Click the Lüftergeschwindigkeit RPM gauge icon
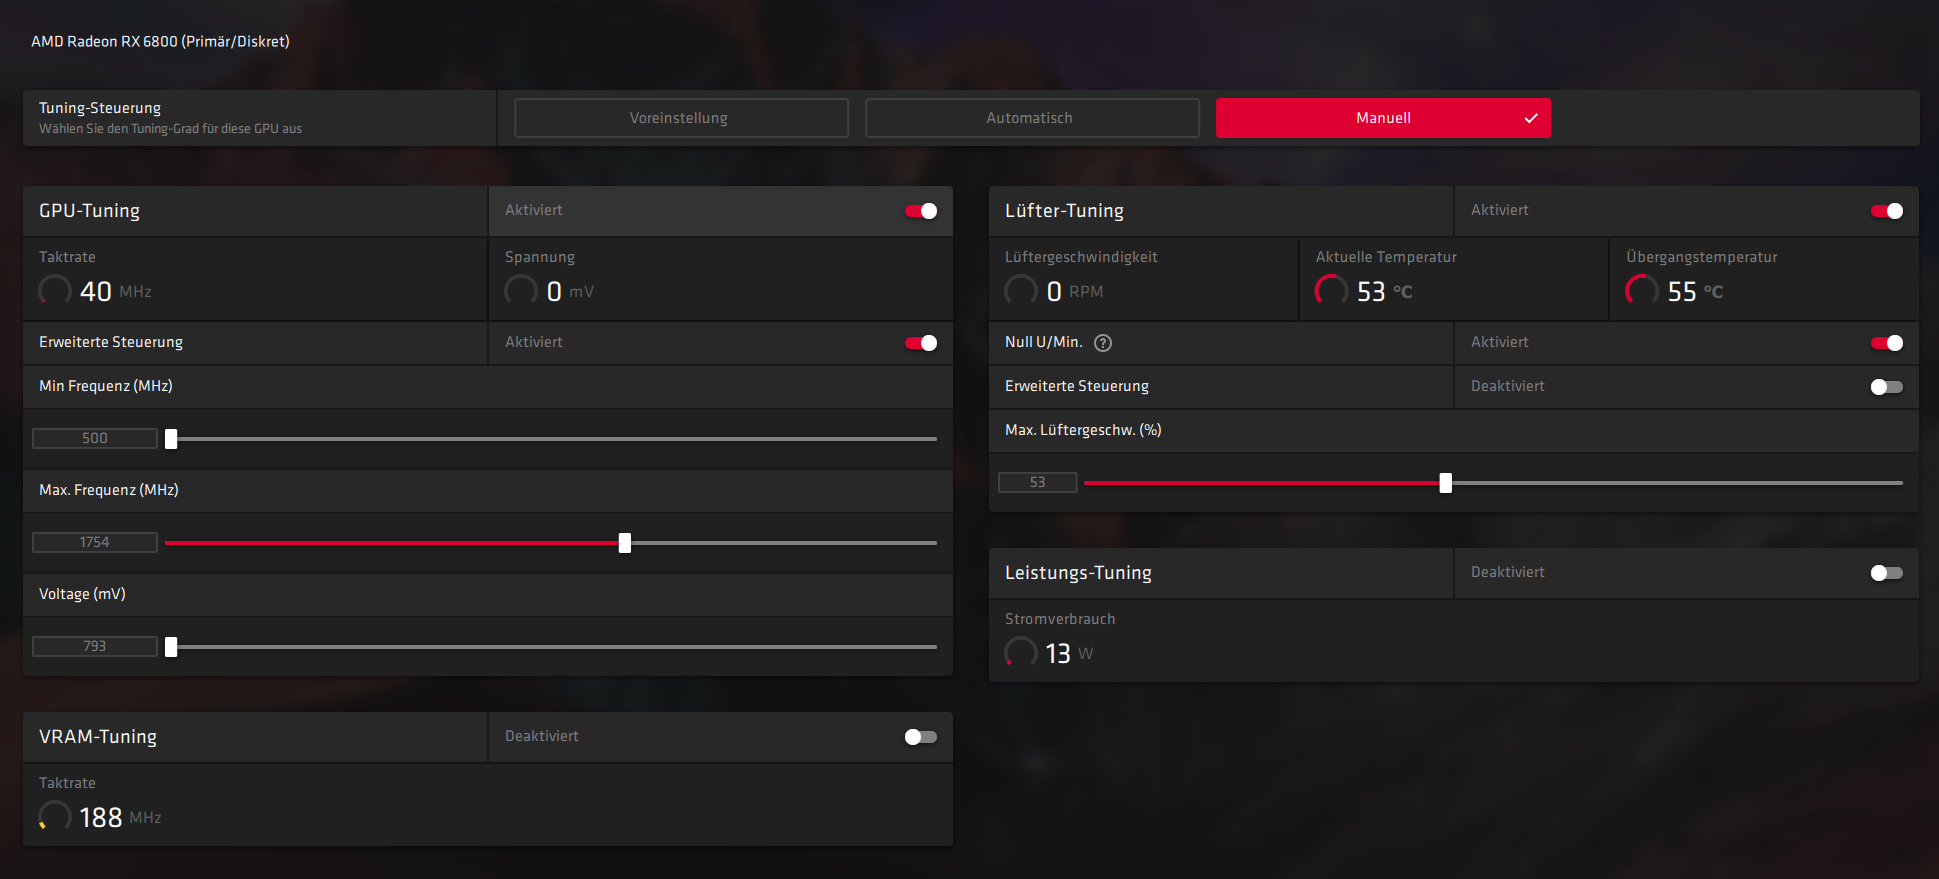The image size is (1939, 879). [x=1020, y=291]
